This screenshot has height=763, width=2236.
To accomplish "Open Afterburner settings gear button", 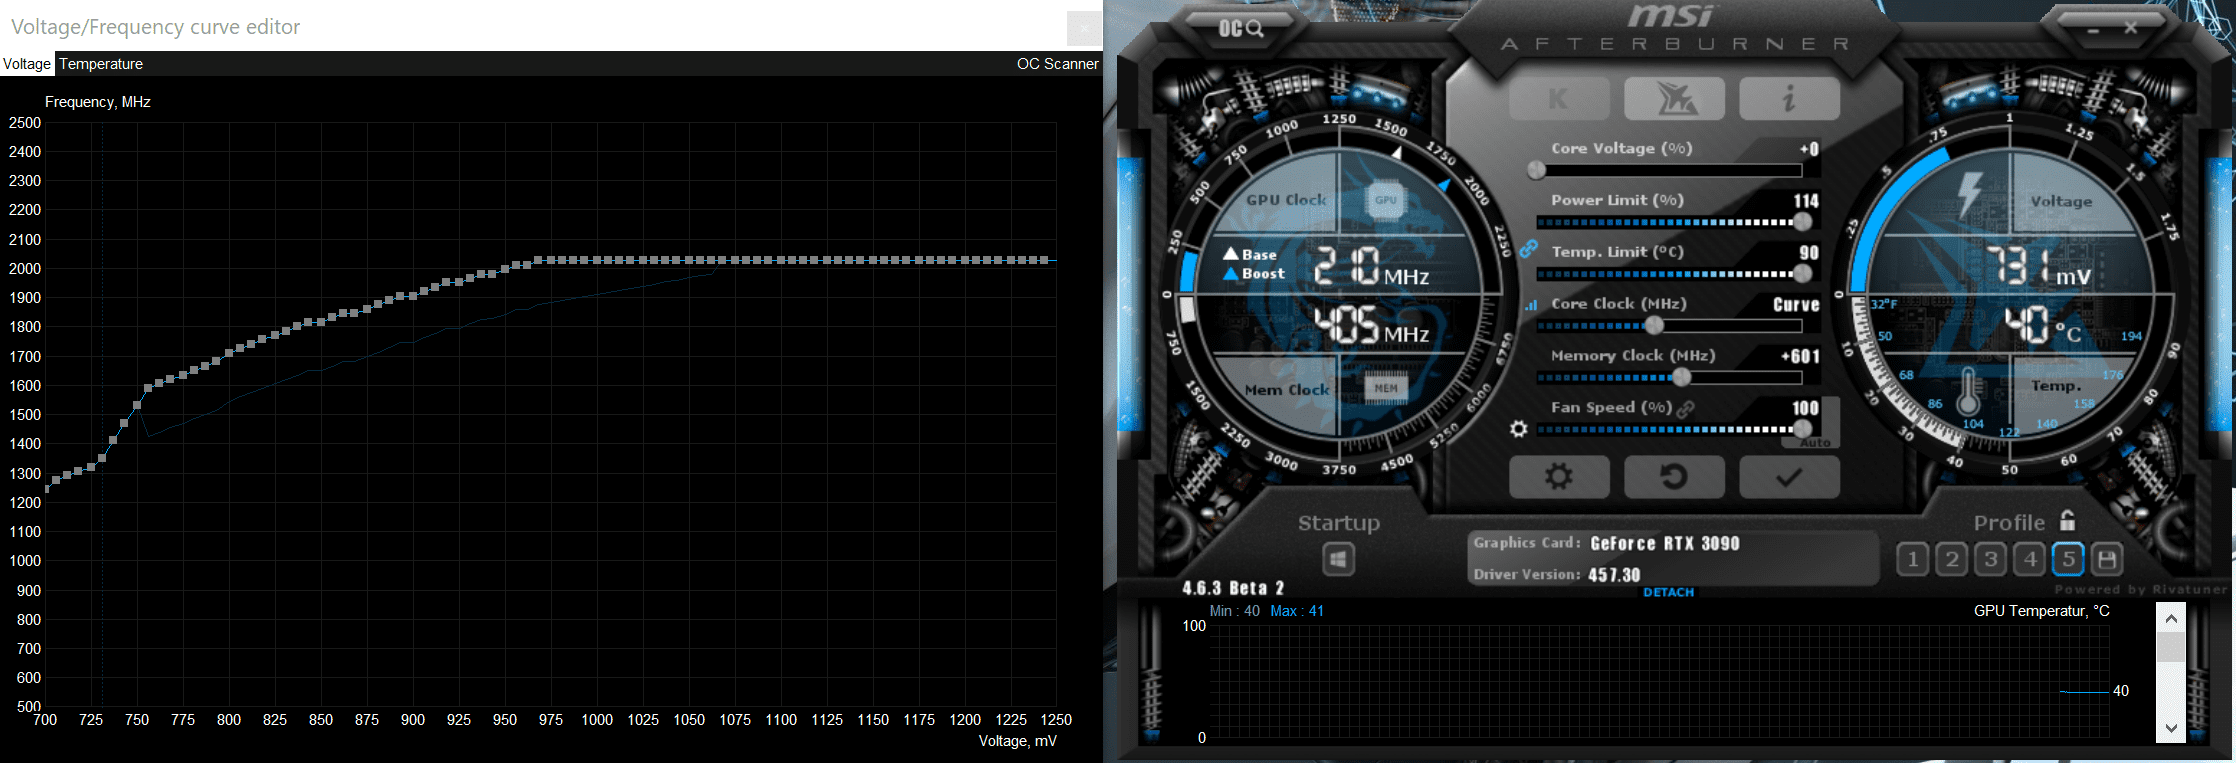I will click(1559, 477).
